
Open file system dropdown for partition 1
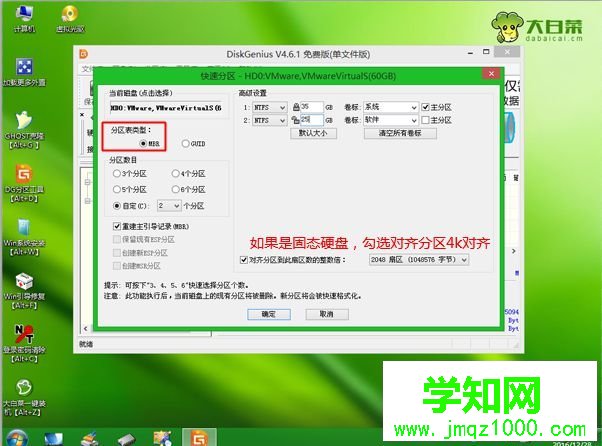pos(270,107)
